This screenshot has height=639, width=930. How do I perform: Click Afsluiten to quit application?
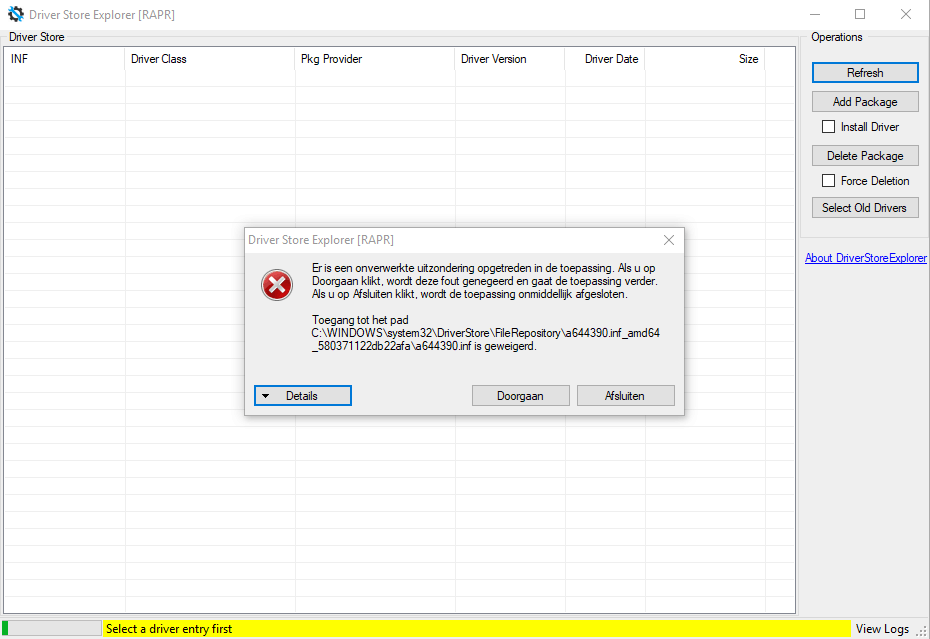point(625,396)
